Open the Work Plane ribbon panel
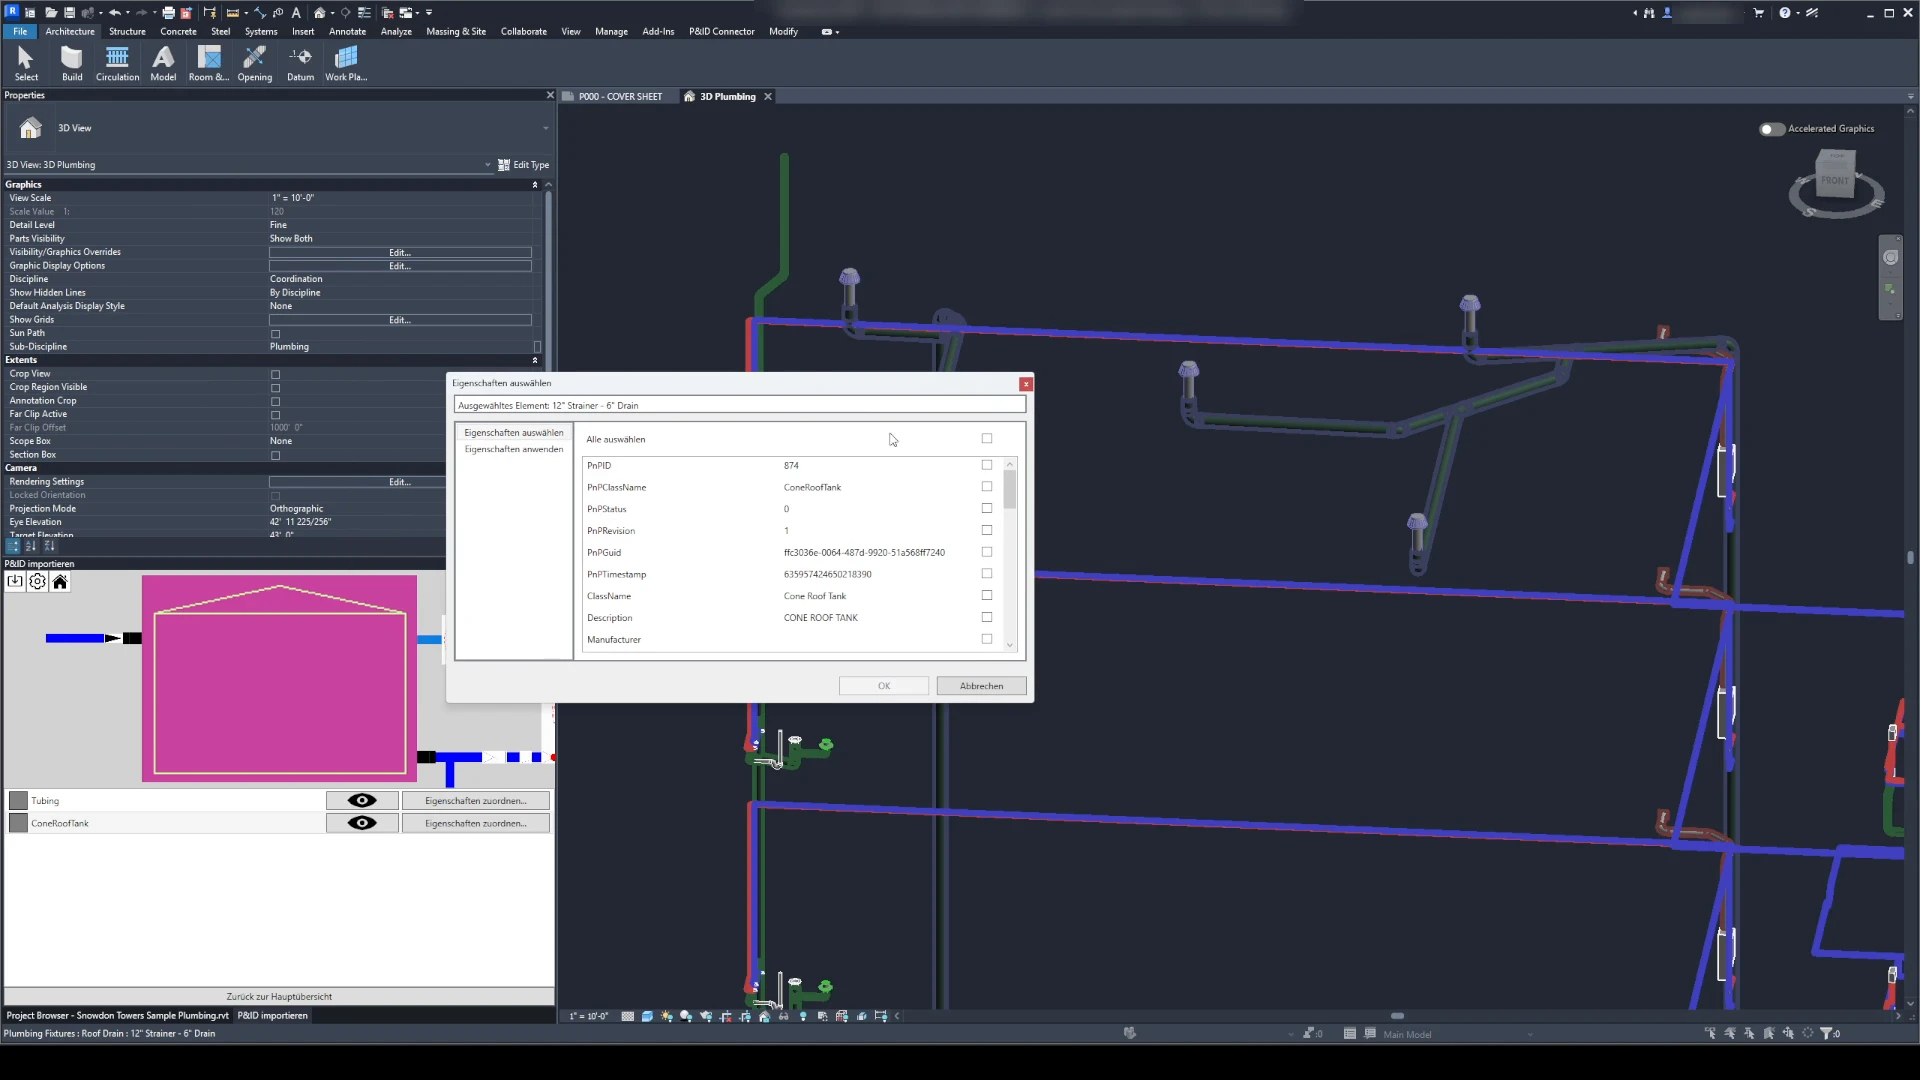 tap(346, 64)
